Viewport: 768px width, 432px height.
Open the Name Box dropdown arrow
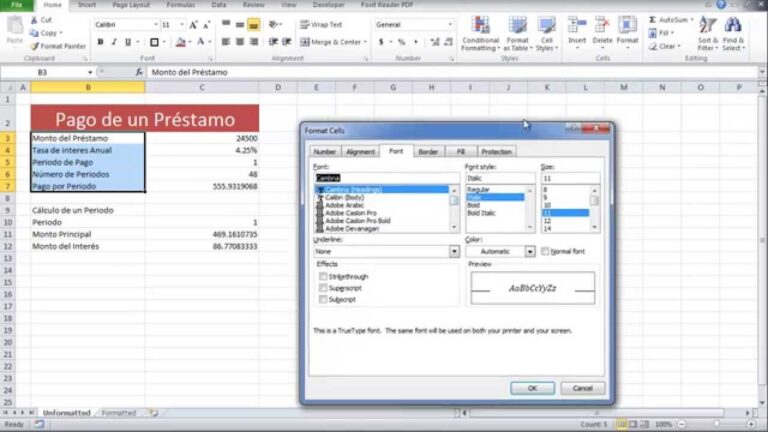(x=90, y=72)
